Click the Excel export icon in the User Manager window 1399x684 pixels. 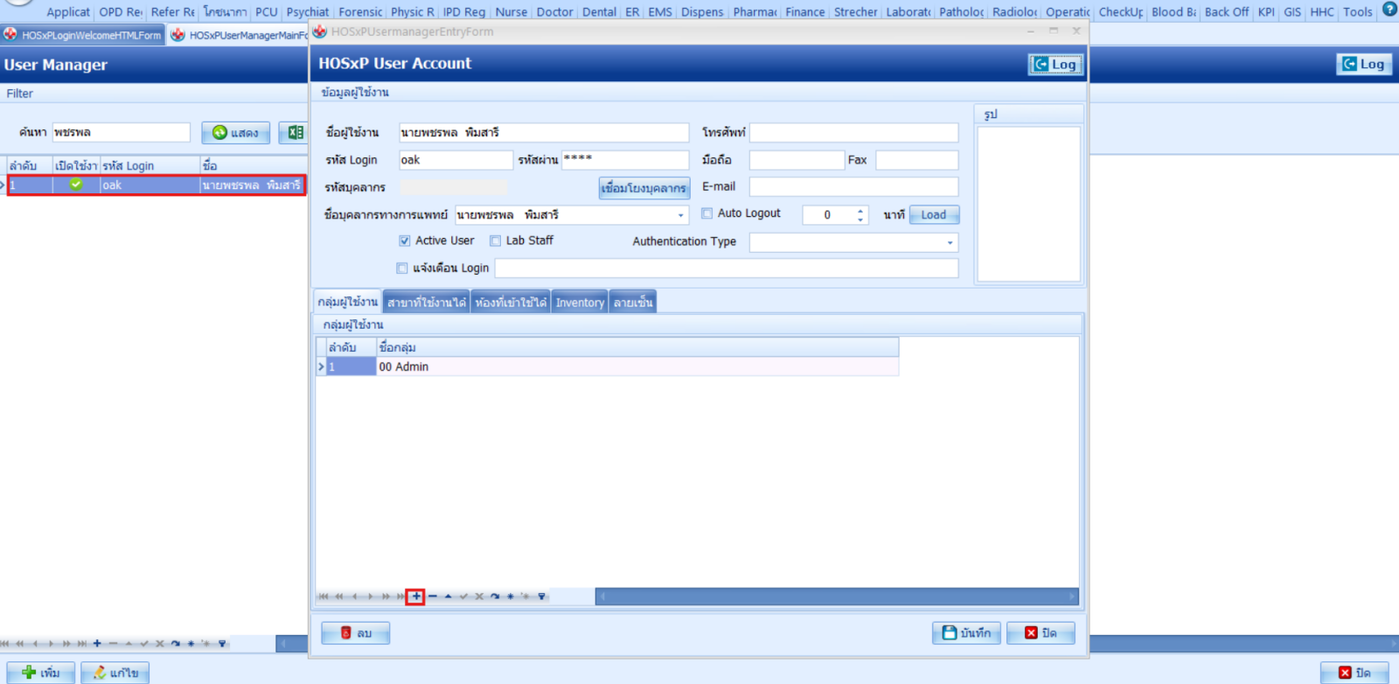point(295,132)
